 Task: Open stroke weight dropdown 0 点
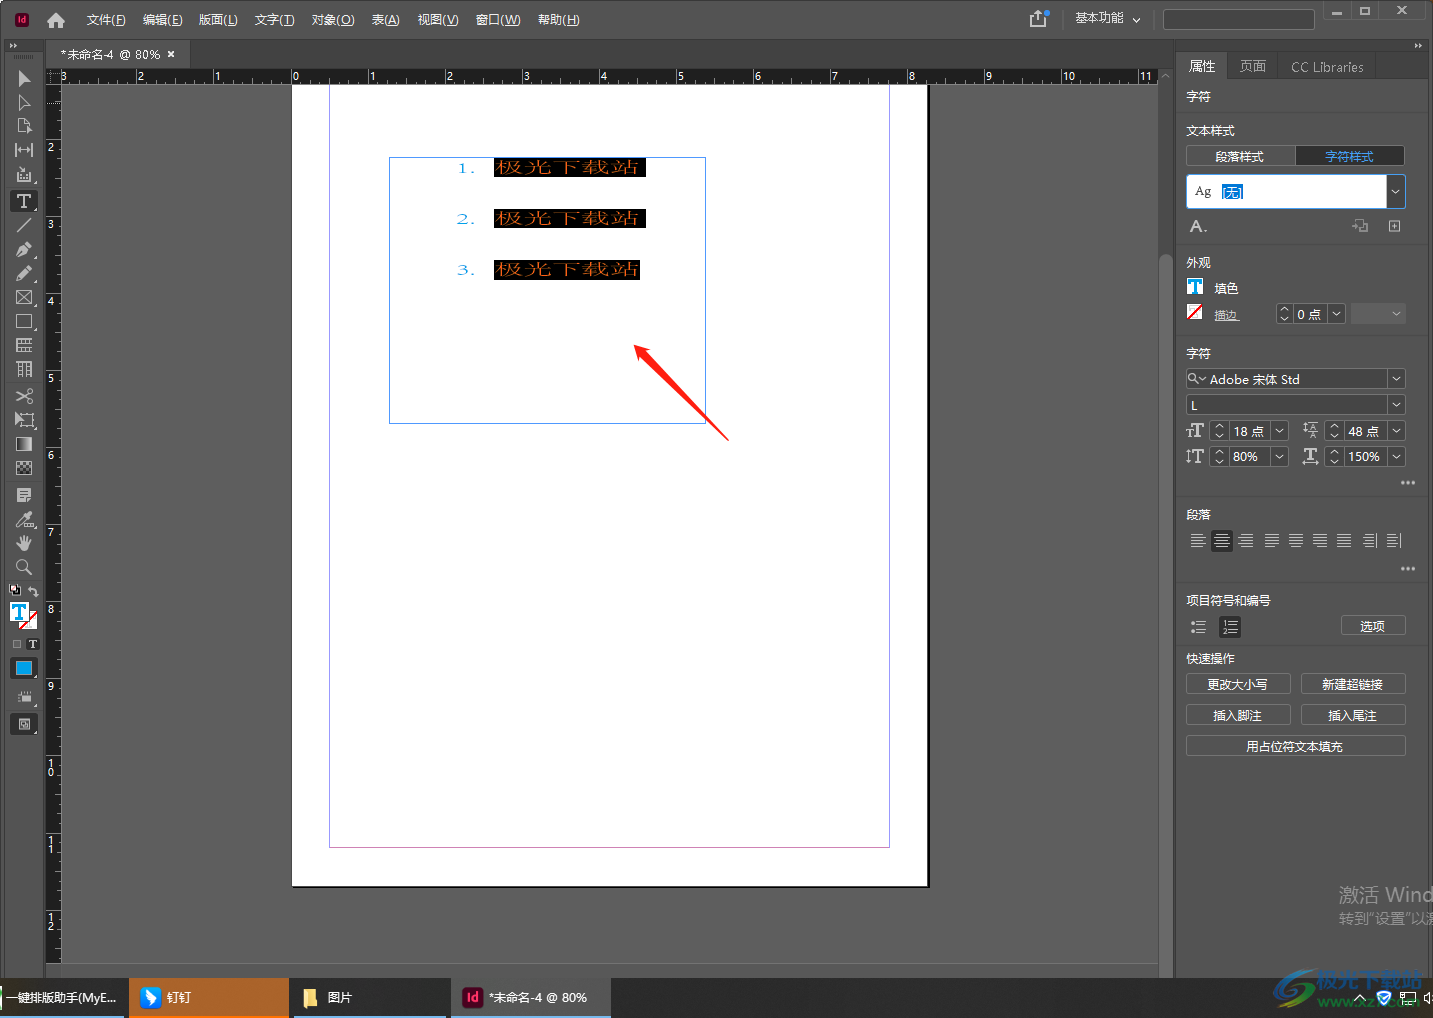[x=1336, y=314]
